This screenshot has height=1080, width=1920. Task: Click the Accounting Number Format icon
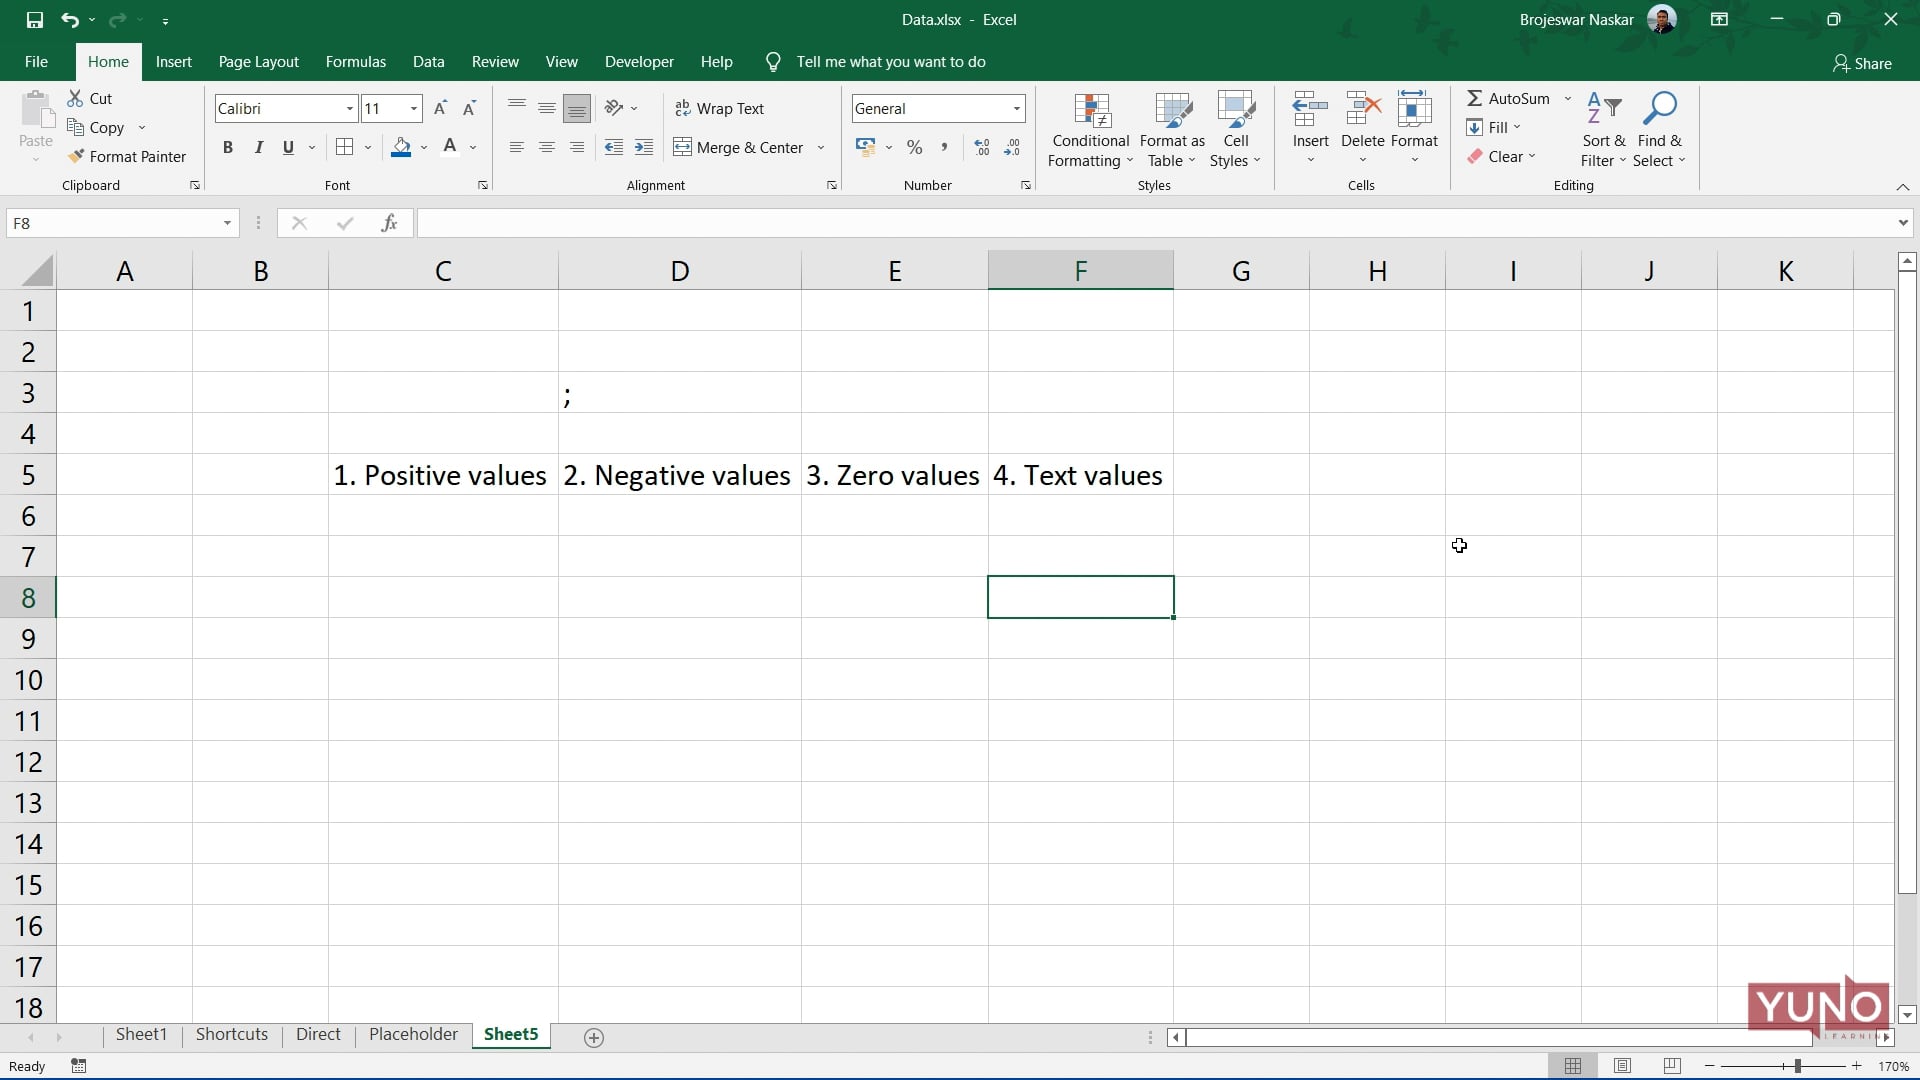[866, 147]
